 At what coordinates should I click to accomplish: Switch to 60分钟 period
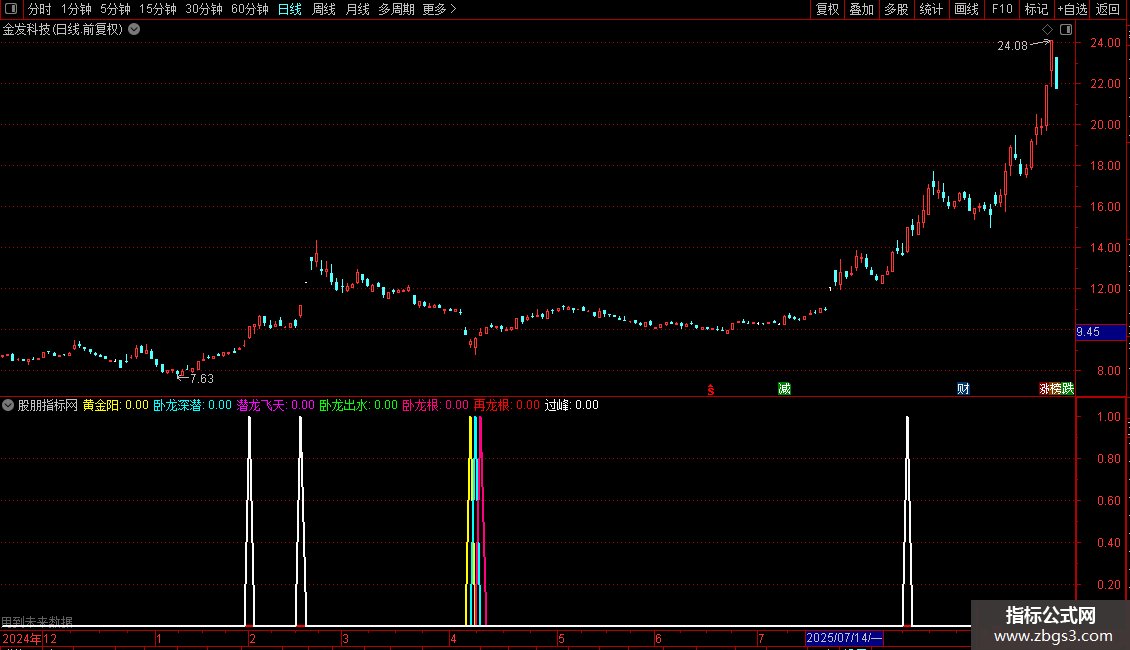tap(249, 9)
